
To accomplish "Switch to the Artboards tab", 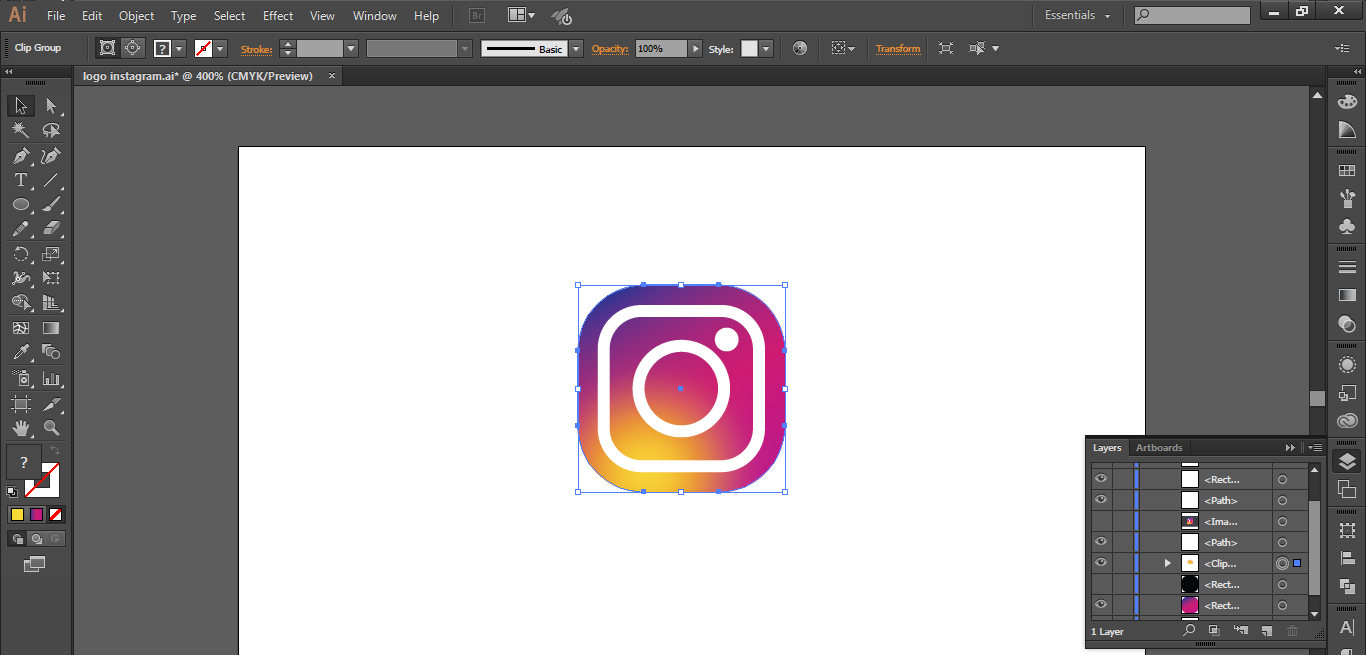I will point(1159,447).
